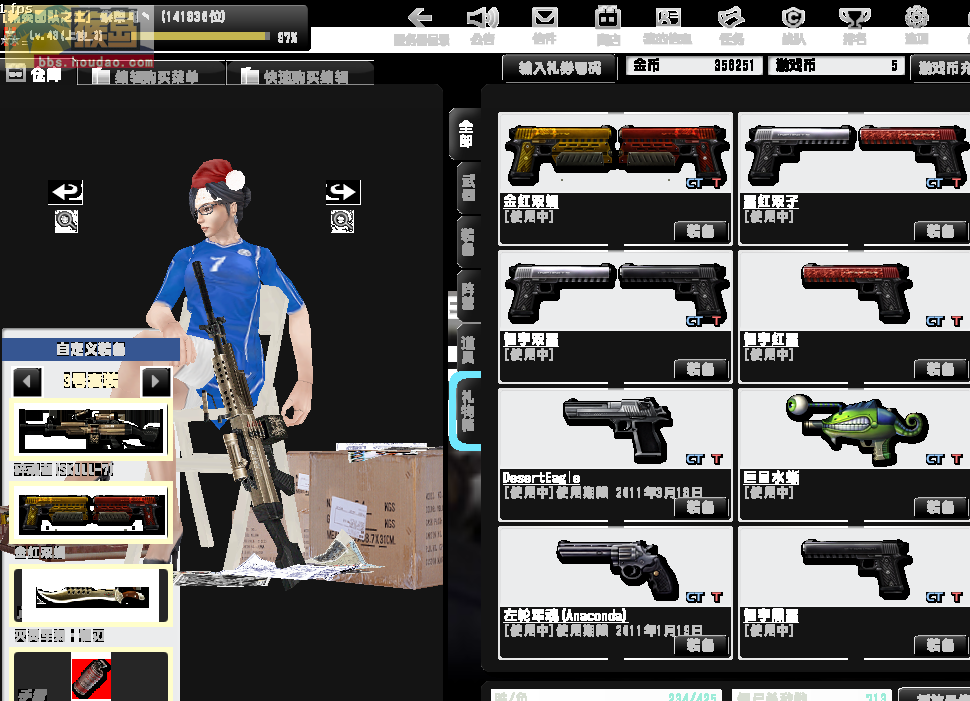The height and width of the screenshot is (701, 970).
Task: Select the 道具 side category tab
Action: point(468,350)
